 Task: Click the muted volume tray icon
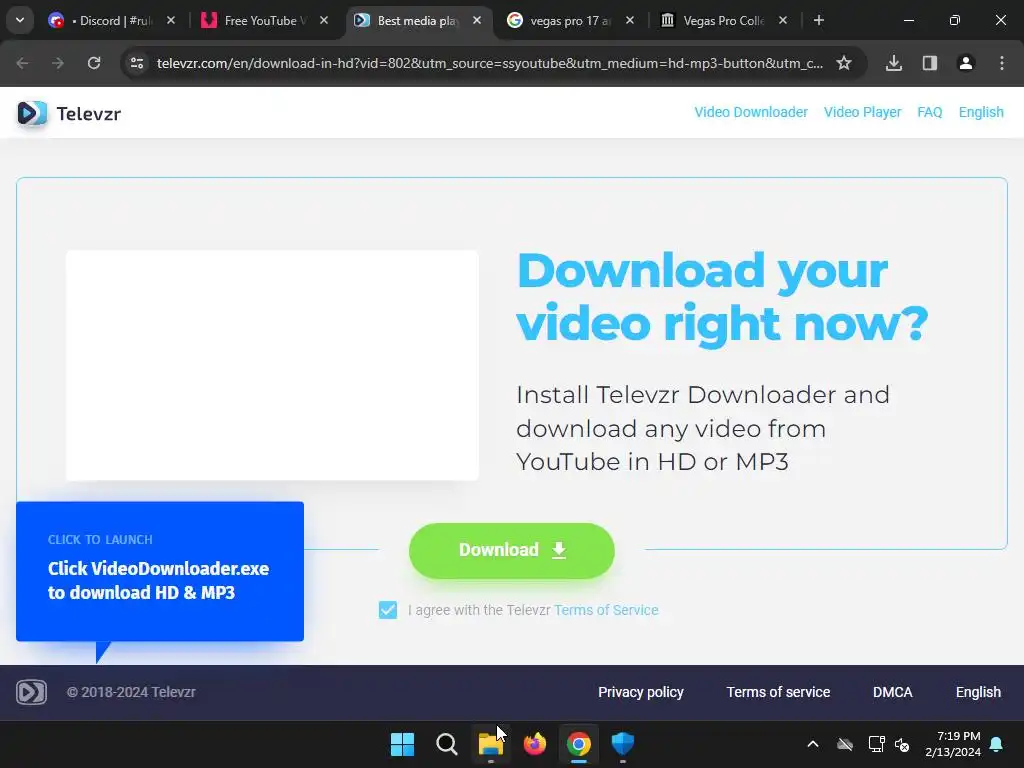pos(903,744)
